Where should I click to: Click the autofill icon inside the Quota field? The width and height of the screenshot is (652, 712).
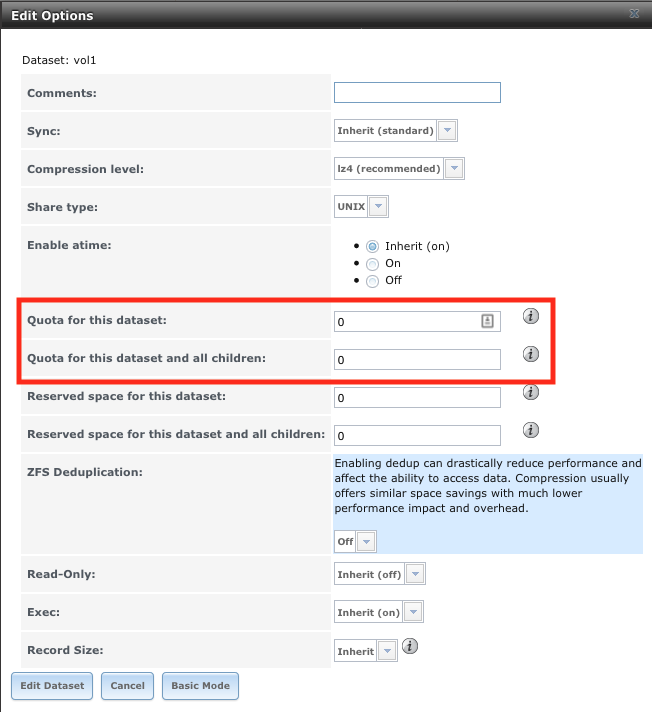click(487, 321)
